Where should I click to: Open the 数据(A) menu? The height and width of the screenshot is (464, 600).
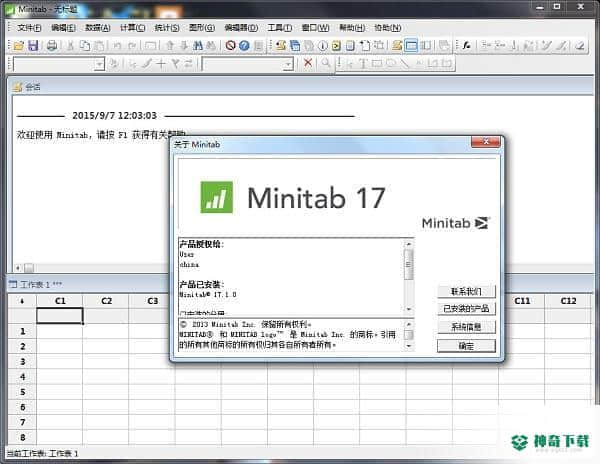click(x=98, y=28)
